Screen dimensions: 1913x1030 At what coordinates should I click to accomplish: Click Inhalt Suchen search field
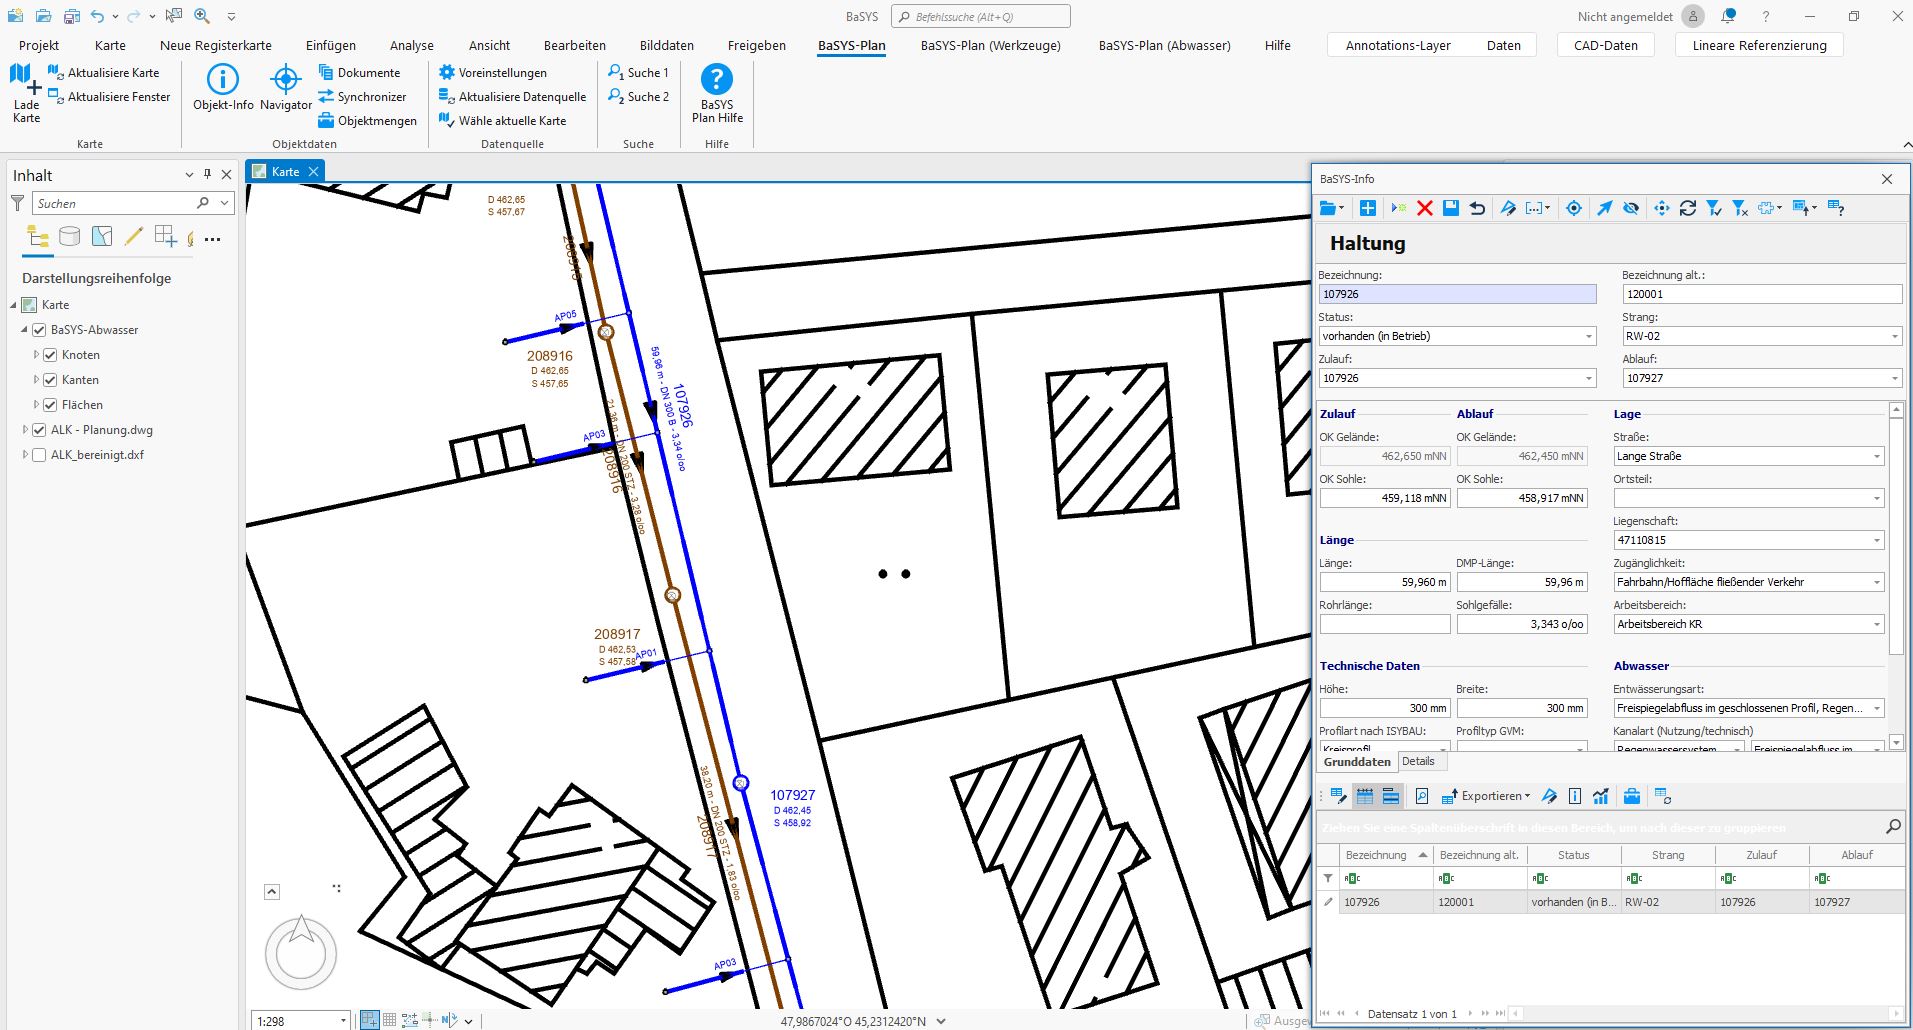coord(115,203)
